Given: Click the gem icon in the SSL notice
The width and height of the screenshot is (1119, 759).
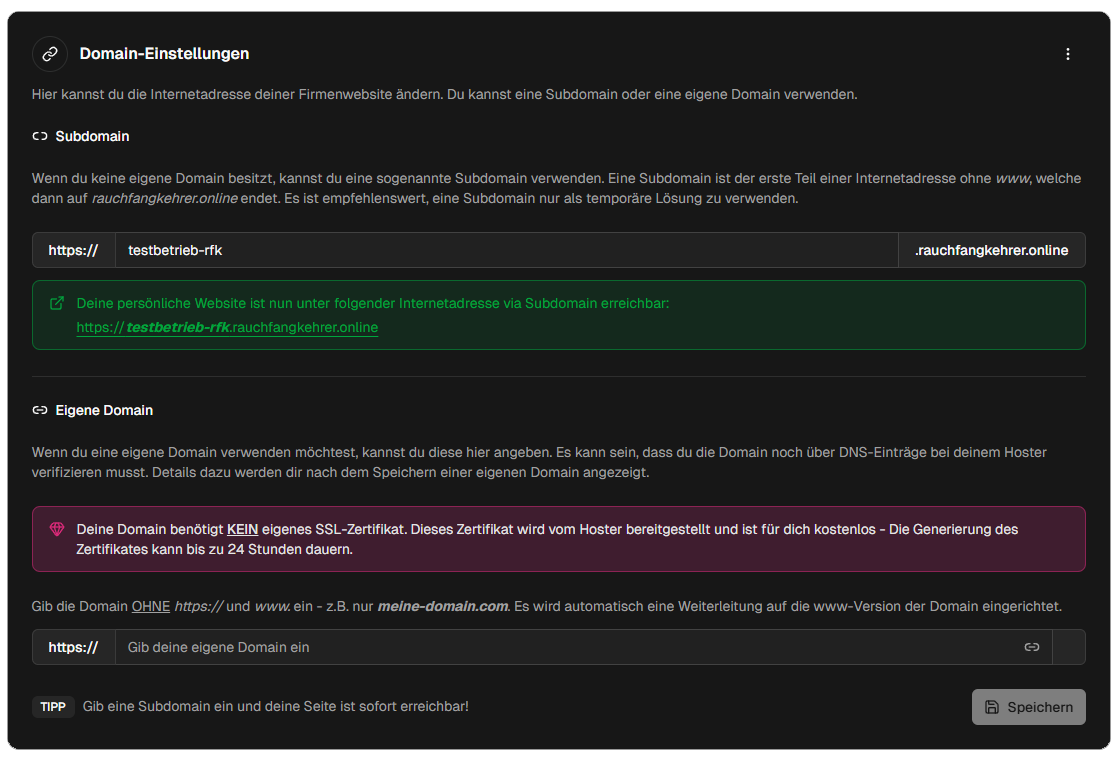Looking at the screenshot, I should [x=55, y=528].
